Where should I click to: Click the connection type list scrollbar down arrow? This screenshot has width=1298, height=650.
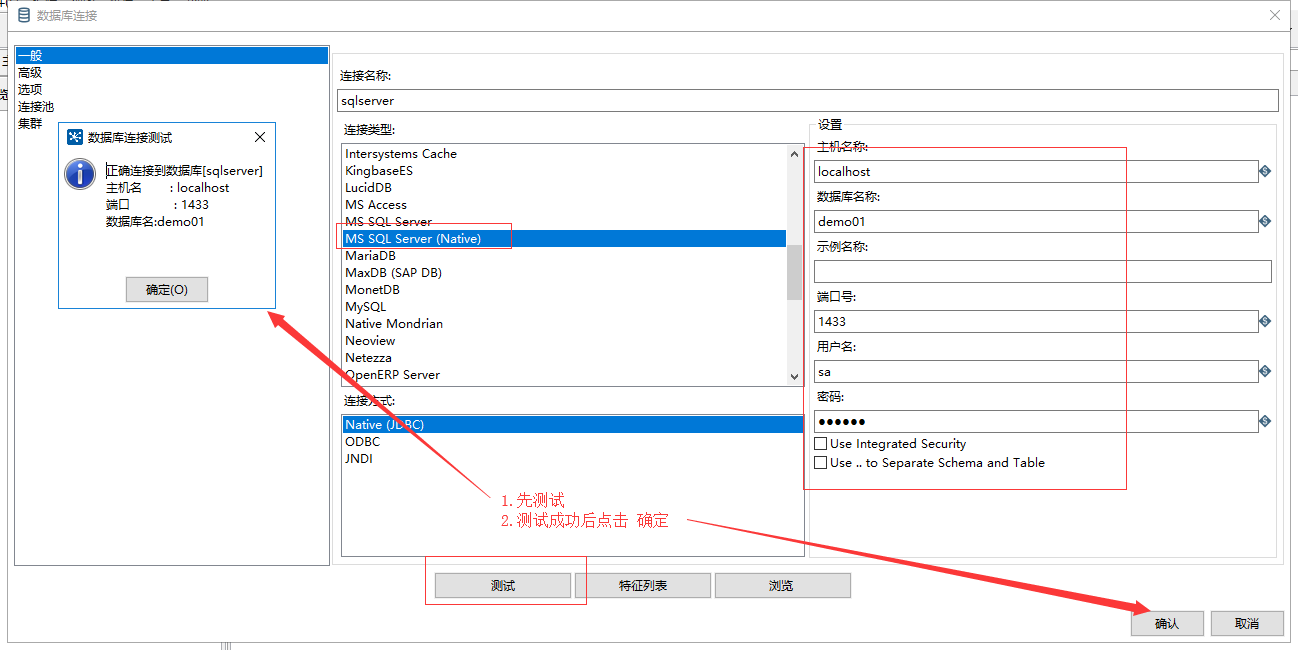click(794, 377)
